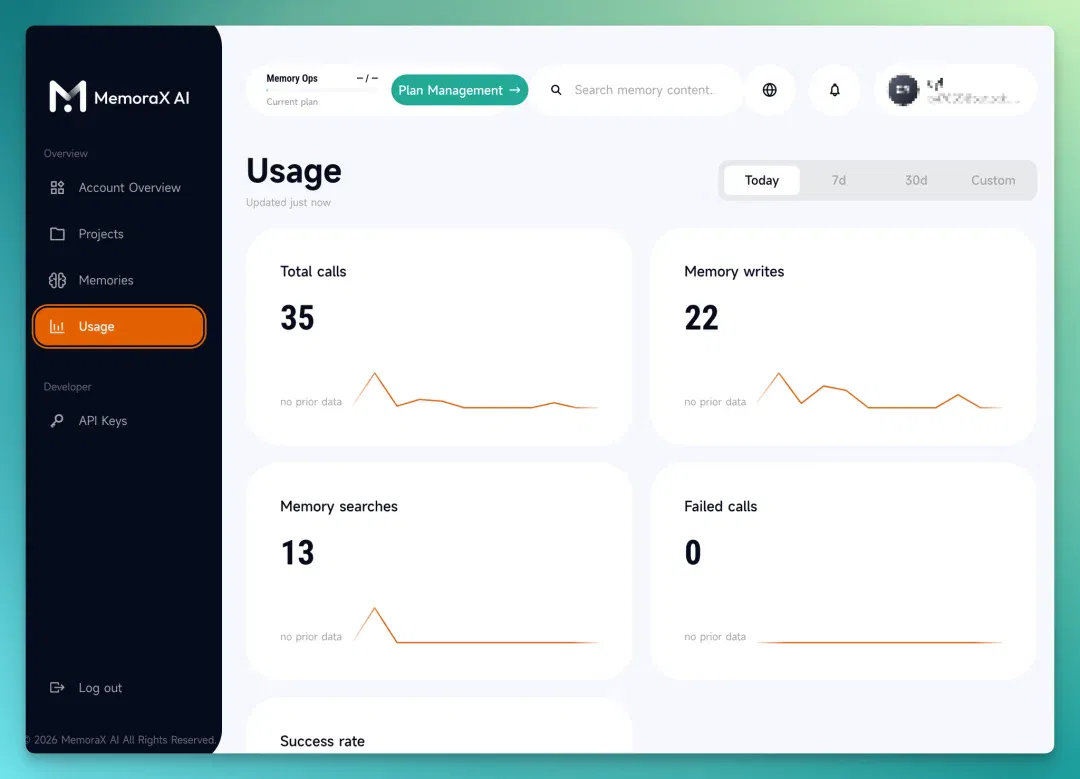Open the user account profile menu
Screen dimensions: 1080x779
coord(956,90)
